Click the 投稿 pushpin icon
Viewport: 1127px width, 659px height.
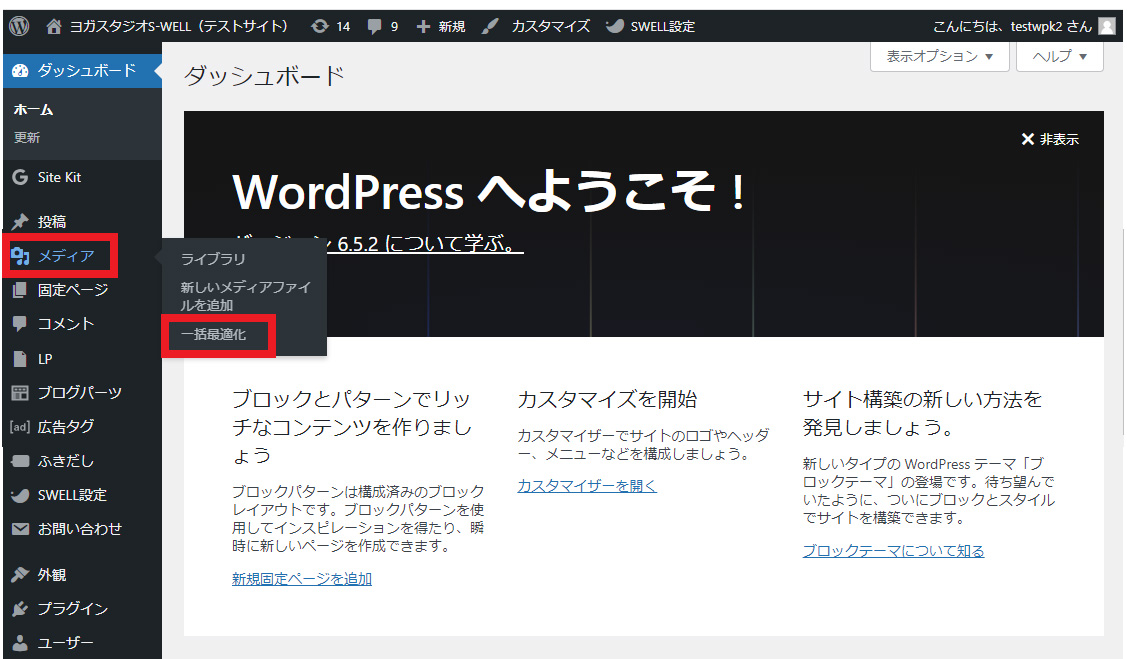coord(20,221)
